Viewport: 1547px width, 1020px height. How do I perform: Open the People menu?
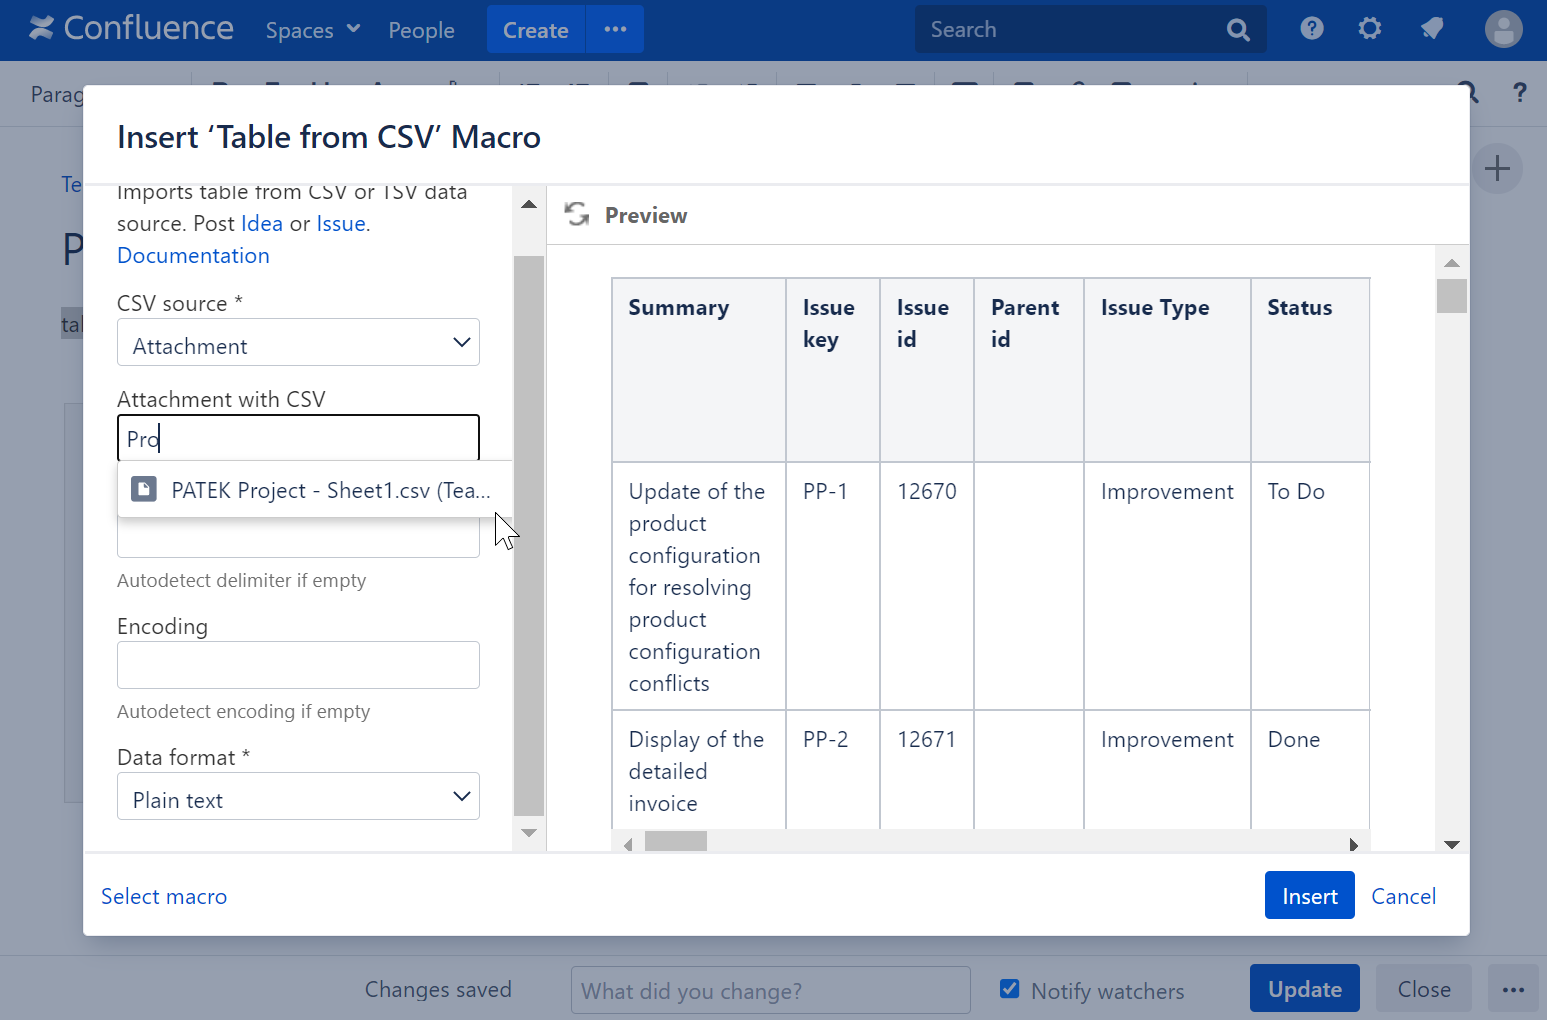(421, 29)
